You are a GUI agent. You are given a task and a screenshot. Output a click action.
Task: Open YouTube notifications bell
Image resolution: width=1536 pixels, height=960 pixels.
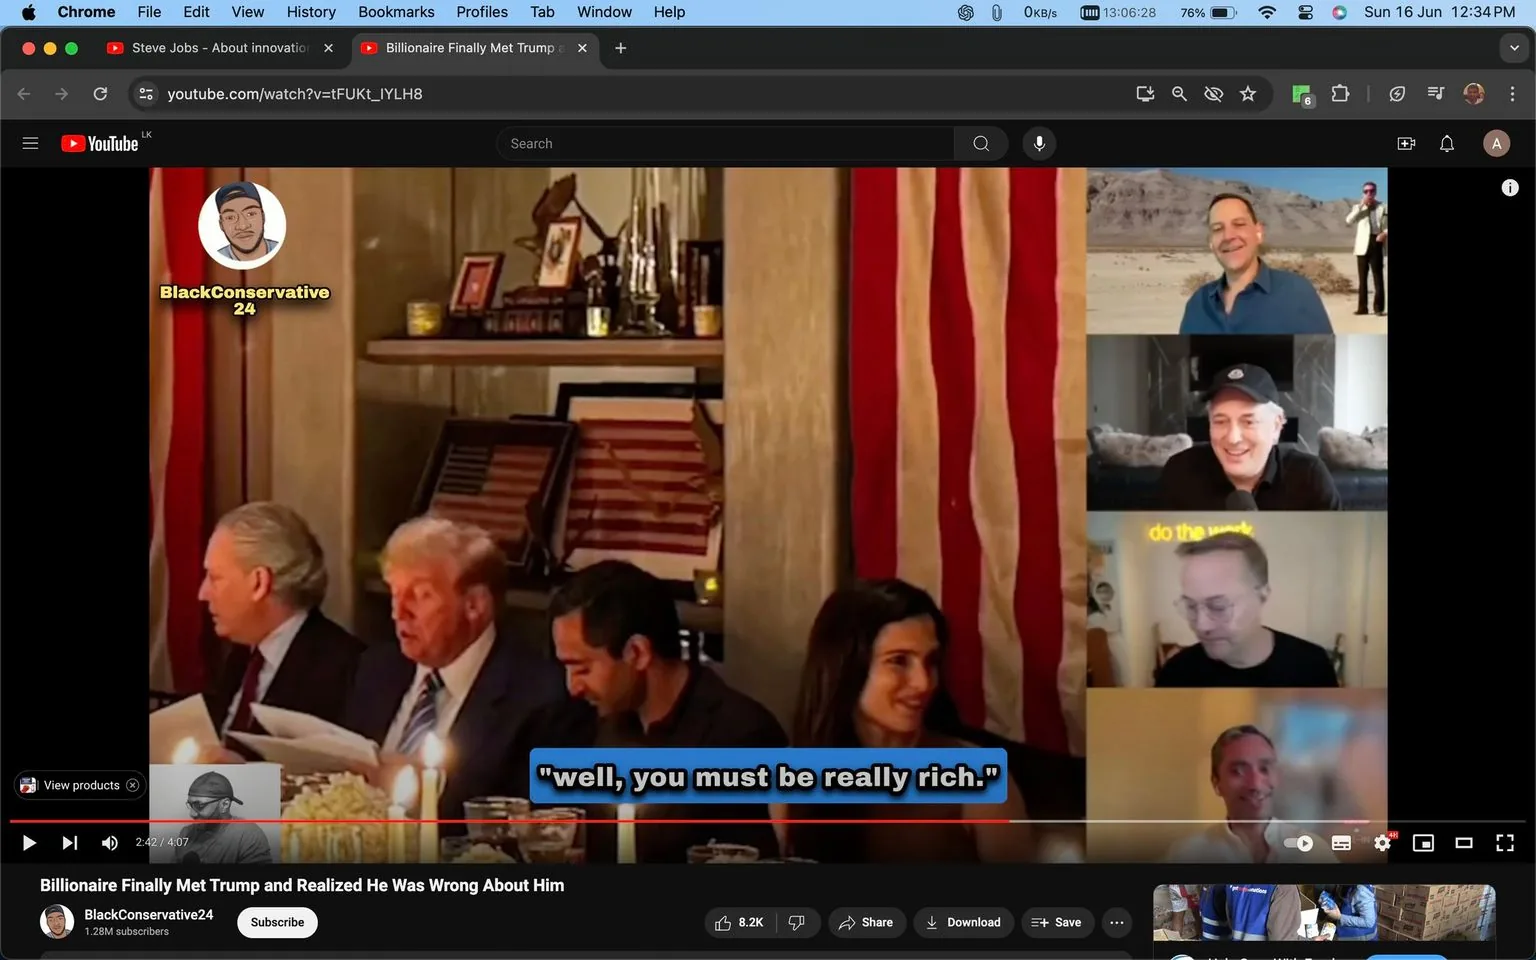[1446, 143]
